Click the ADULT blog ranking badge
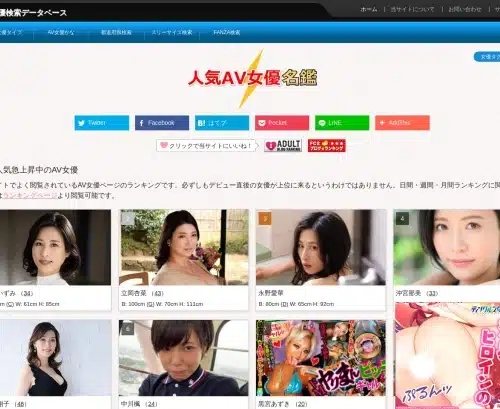This screenshot has height=409, width=500. [283, 146]
